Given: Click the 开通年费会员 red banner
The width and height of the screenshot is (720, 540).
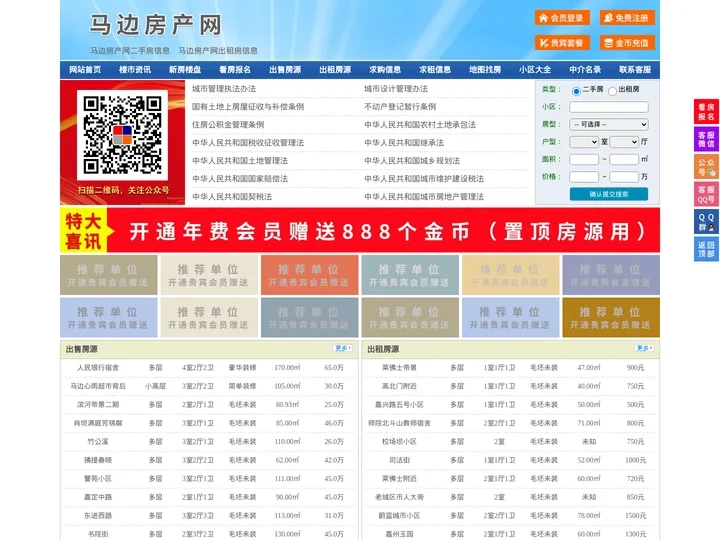Looking at the screenshot, I should tap(360, 230).
